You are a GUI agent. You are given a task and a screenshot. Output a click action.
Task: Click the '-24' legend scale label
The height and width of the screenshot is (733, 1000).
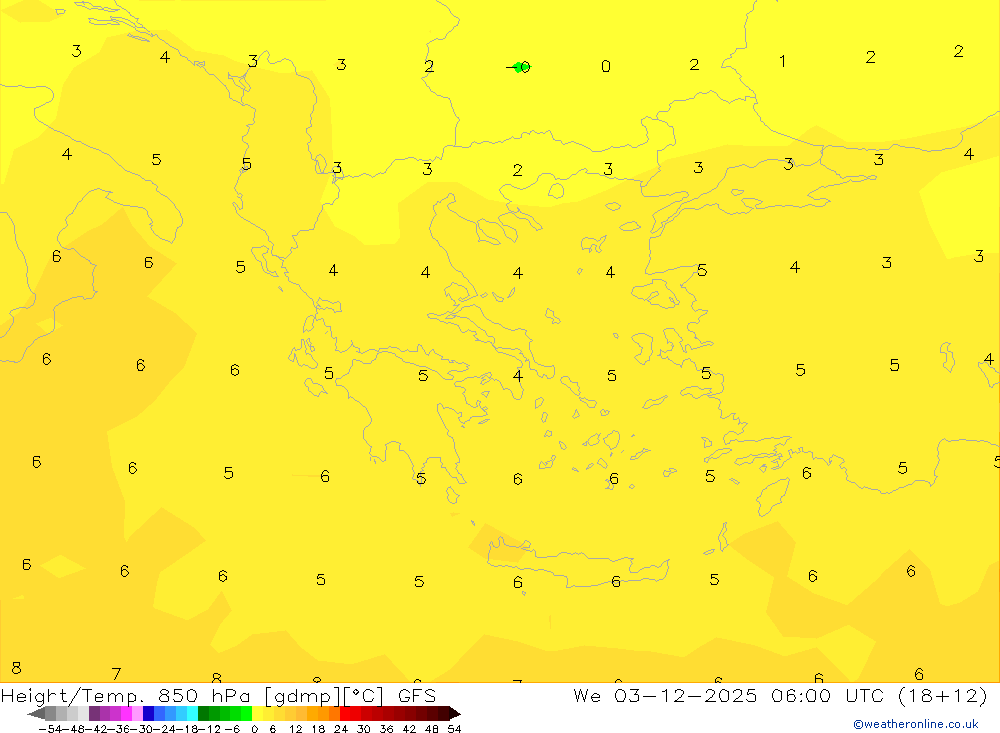click(x=165, y=729)
